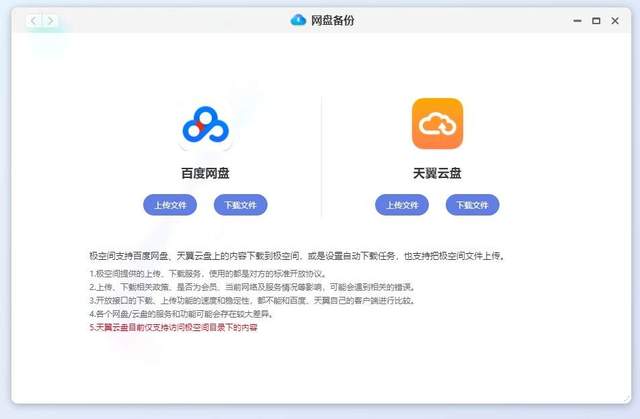
Task: Download files from 百度网盘
Action: 240,205
